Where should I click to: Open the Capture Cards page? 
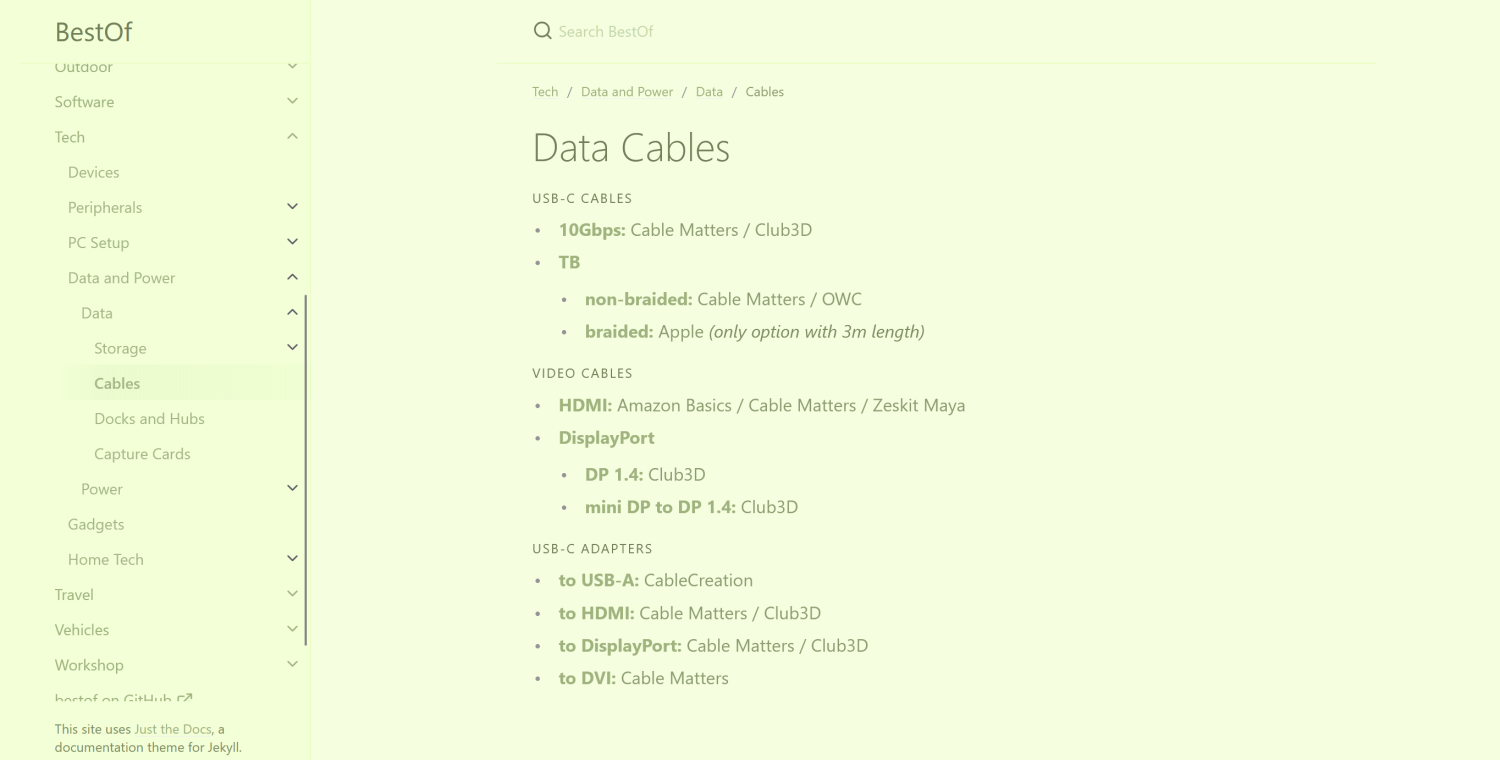pyautogui.click(x=142, y=454)
